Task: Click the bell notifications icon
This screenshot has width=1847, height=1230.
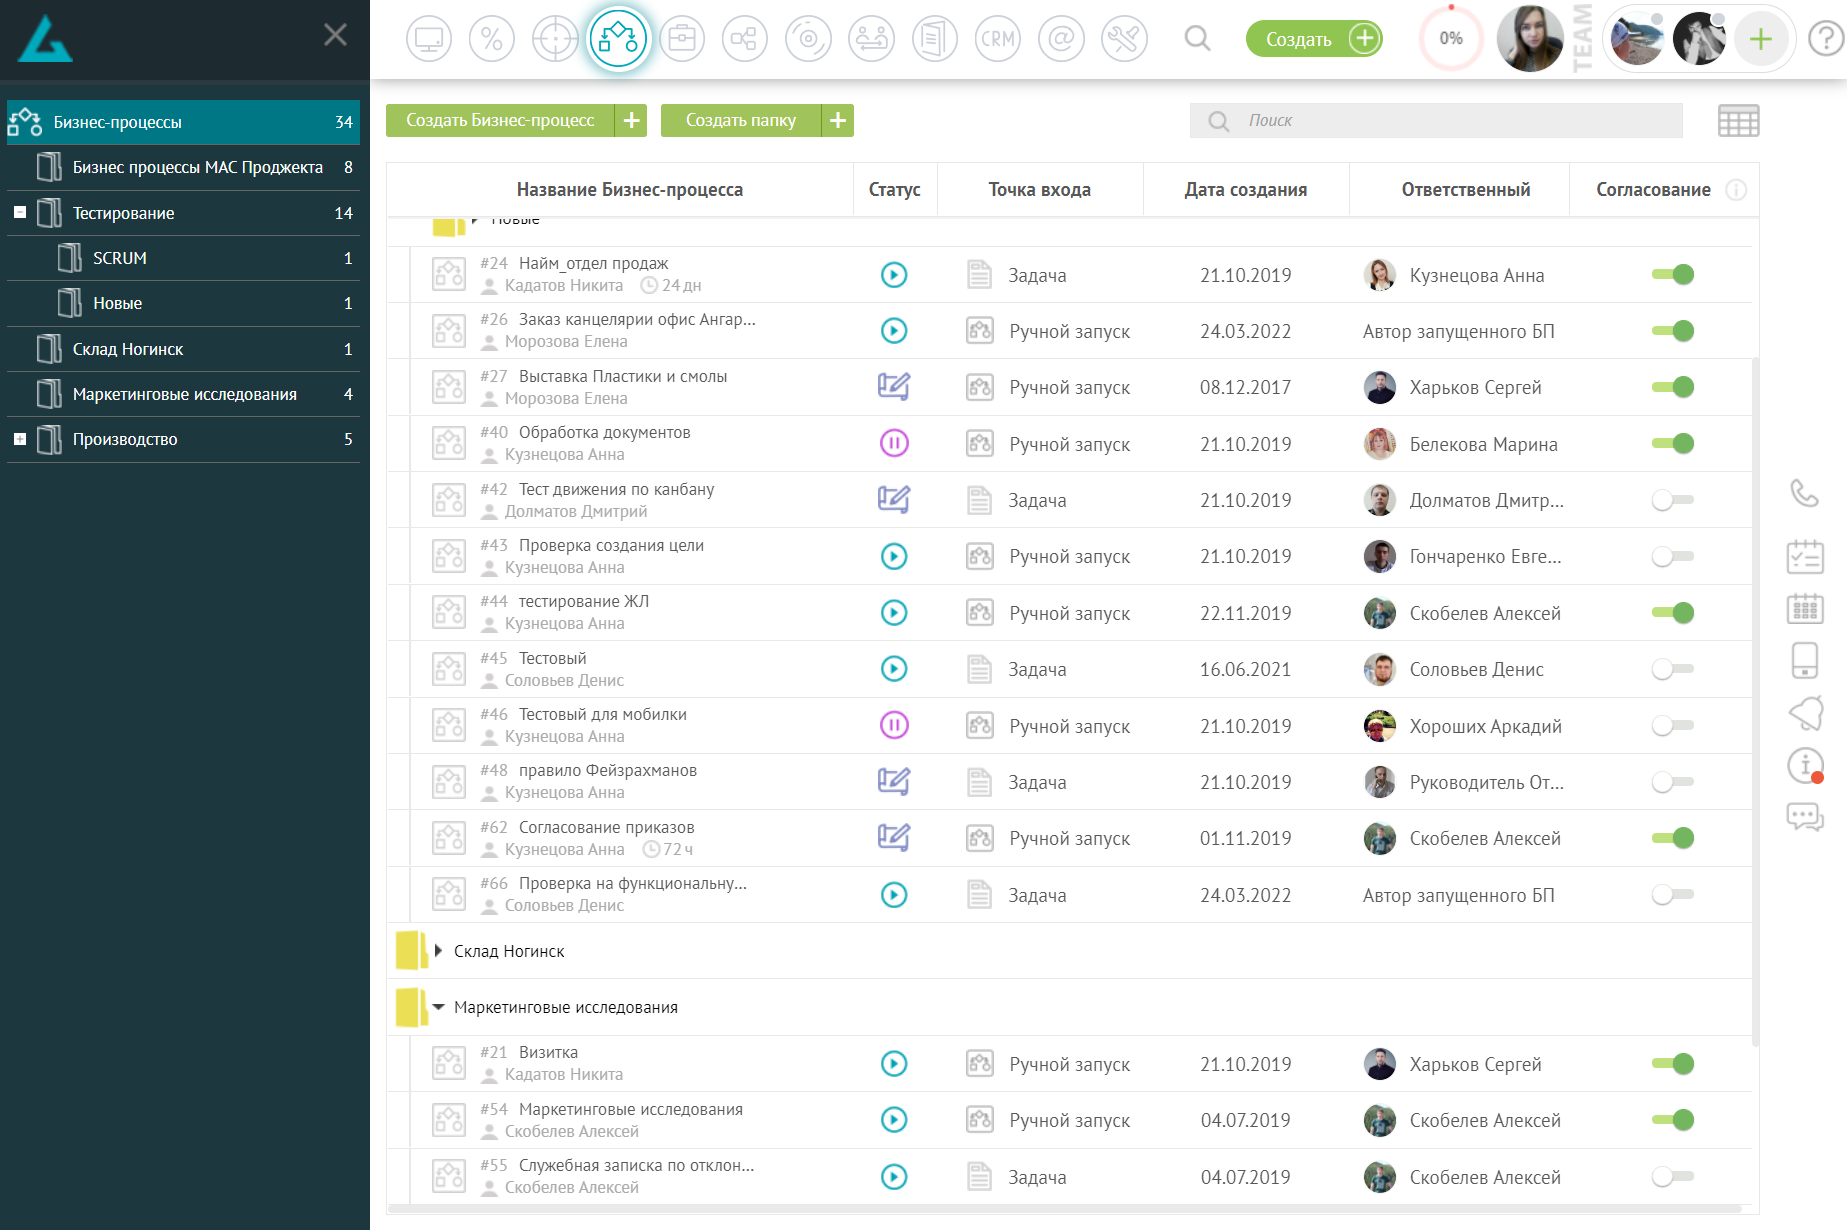Action: [1806, 713]
